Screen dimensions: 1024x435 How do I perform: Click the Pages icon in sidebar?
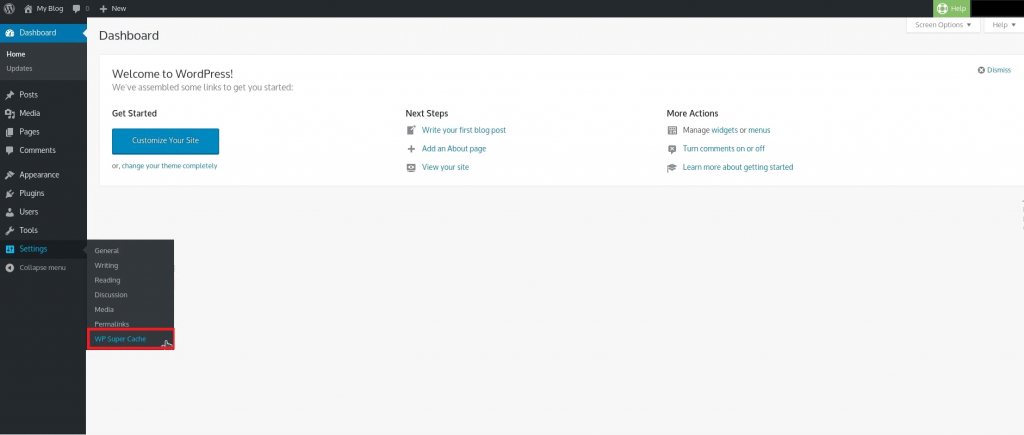[9, 131]
